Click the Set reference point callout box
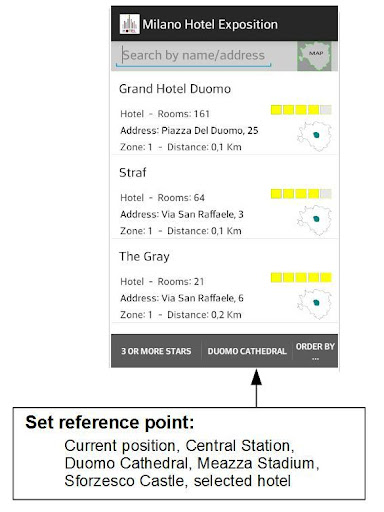The height and width of the screenshot is (512, 384). [x=189, y=453]
